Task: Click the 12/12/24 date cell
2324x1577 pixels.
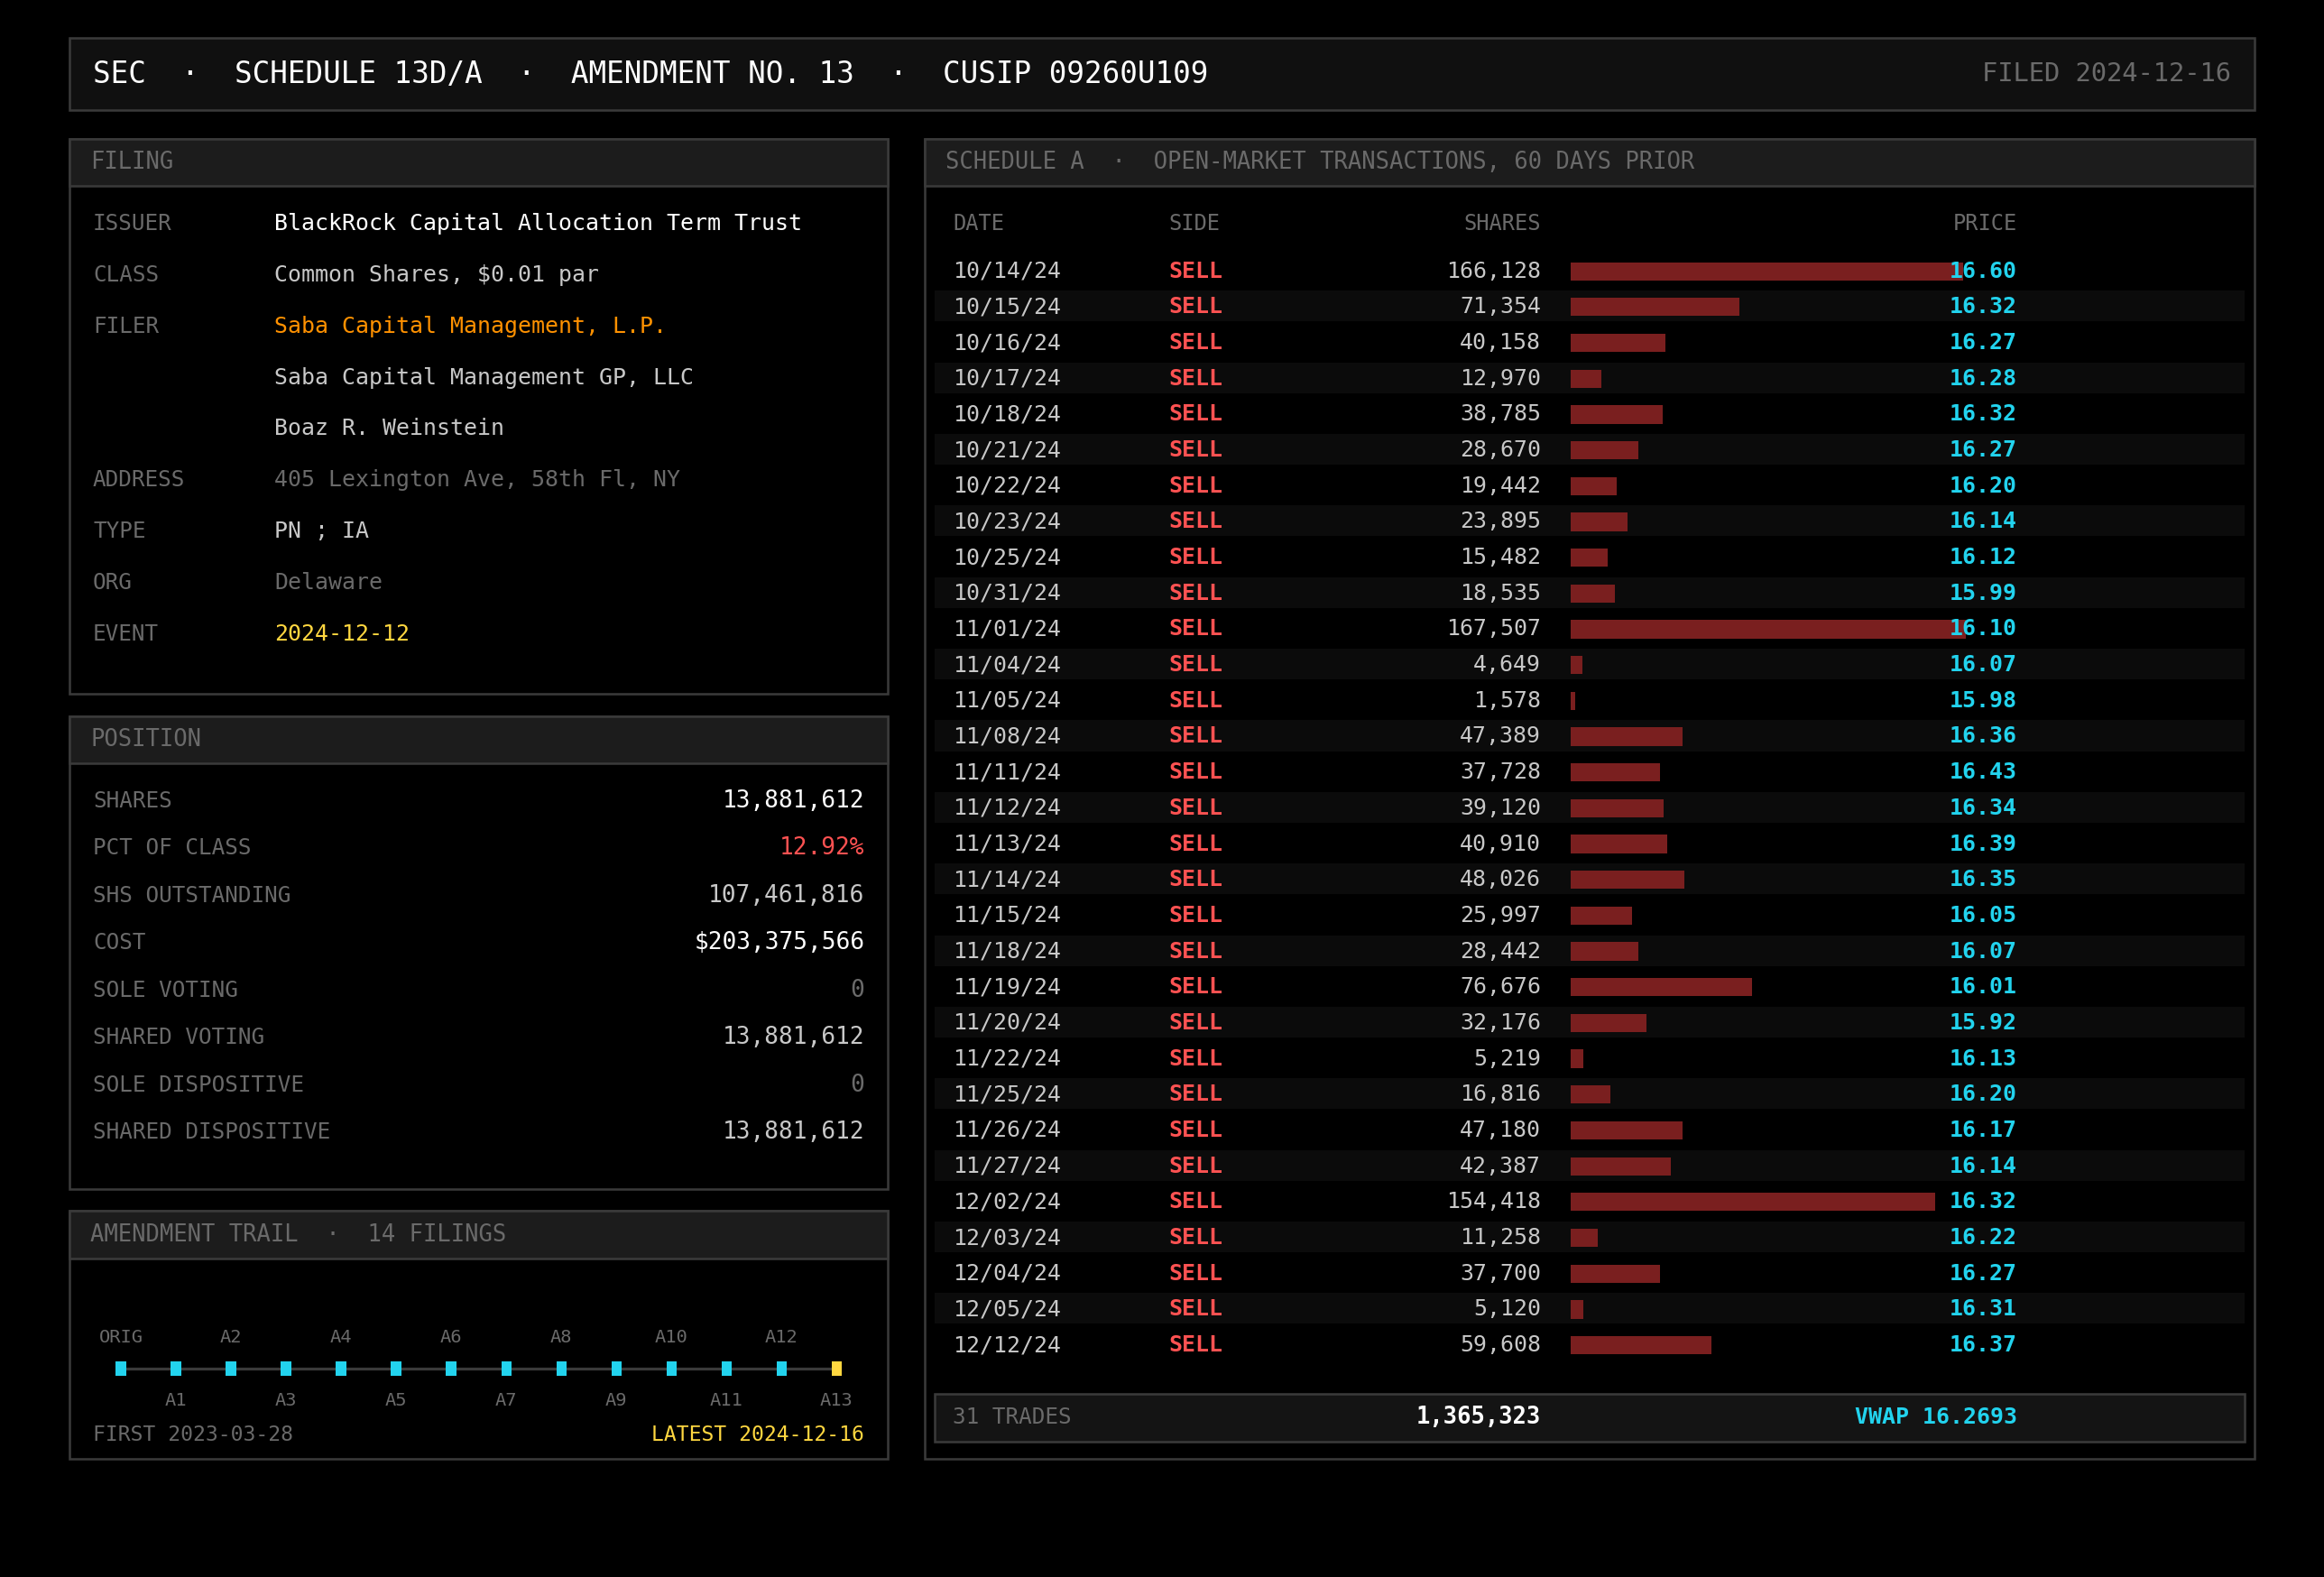Action: (1007, 1344)
